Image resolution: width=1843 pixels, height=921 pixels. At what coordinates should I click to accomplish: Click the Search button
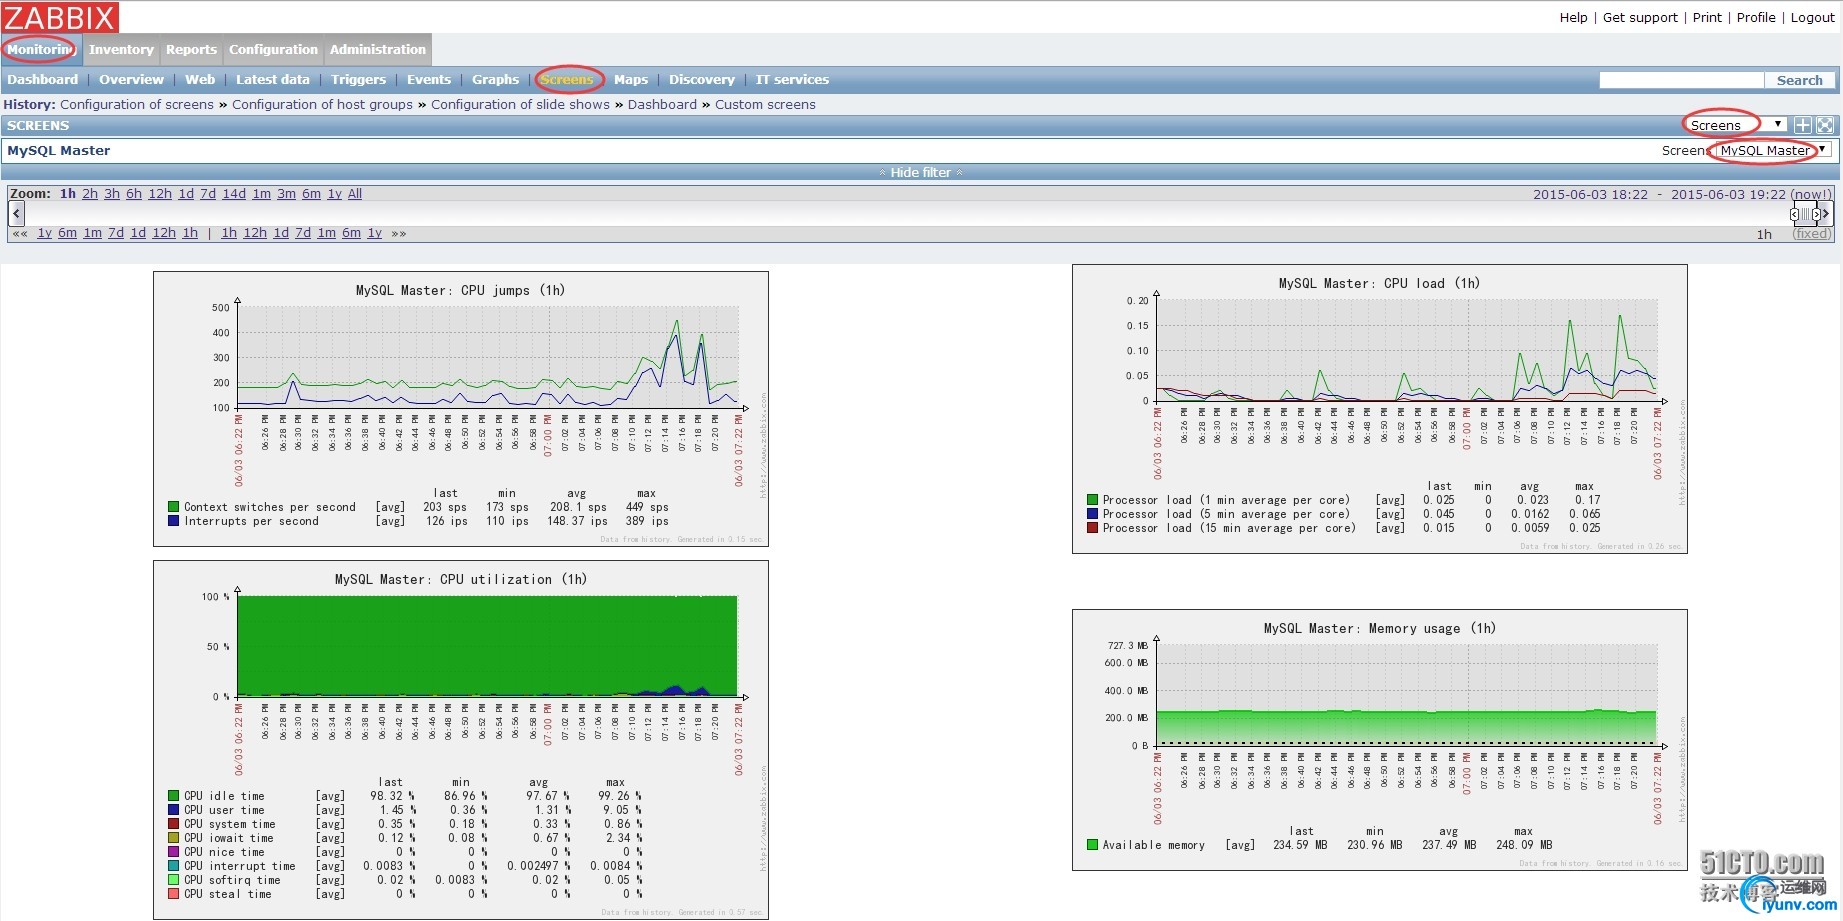point(1799,80)
